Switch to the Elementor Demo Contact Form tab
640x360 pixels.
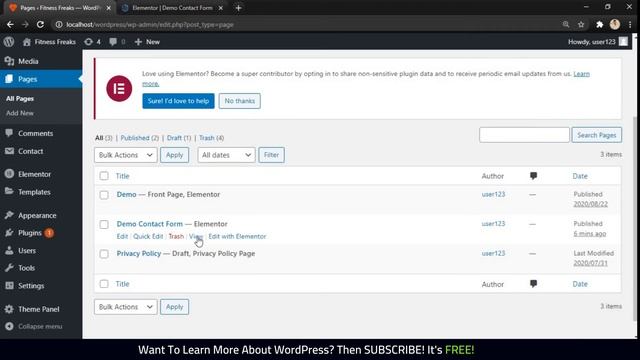click(x=172, y=8)
